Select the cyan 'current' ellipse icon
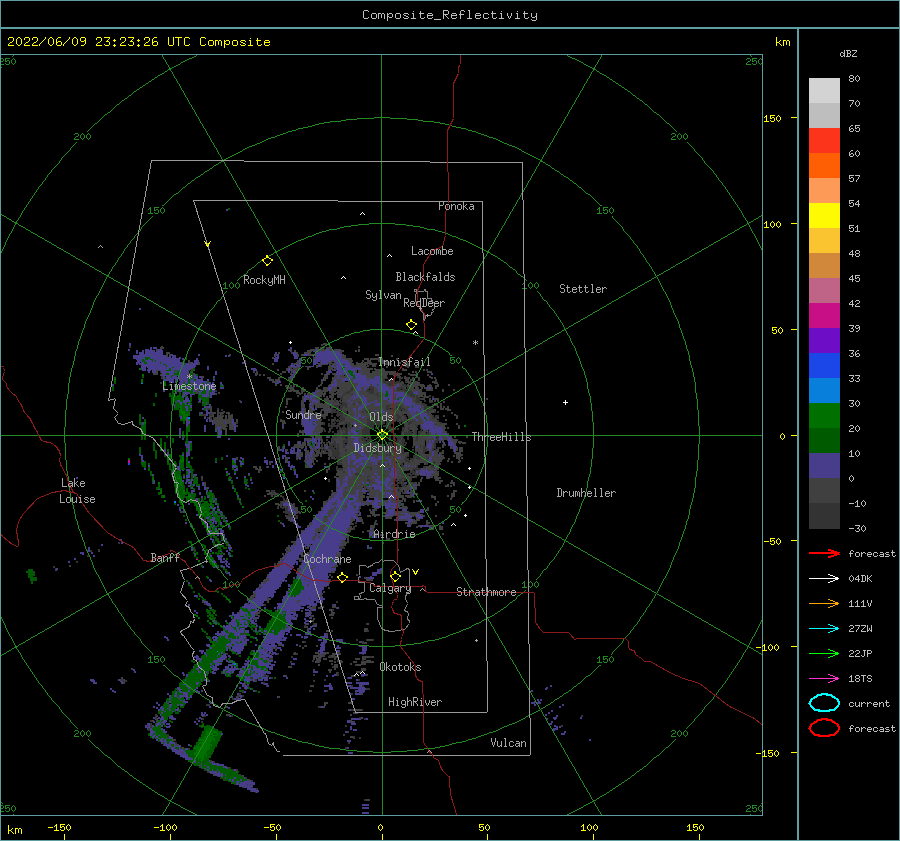The width and height of the screenshot is (900, 841). coord(824,703)
